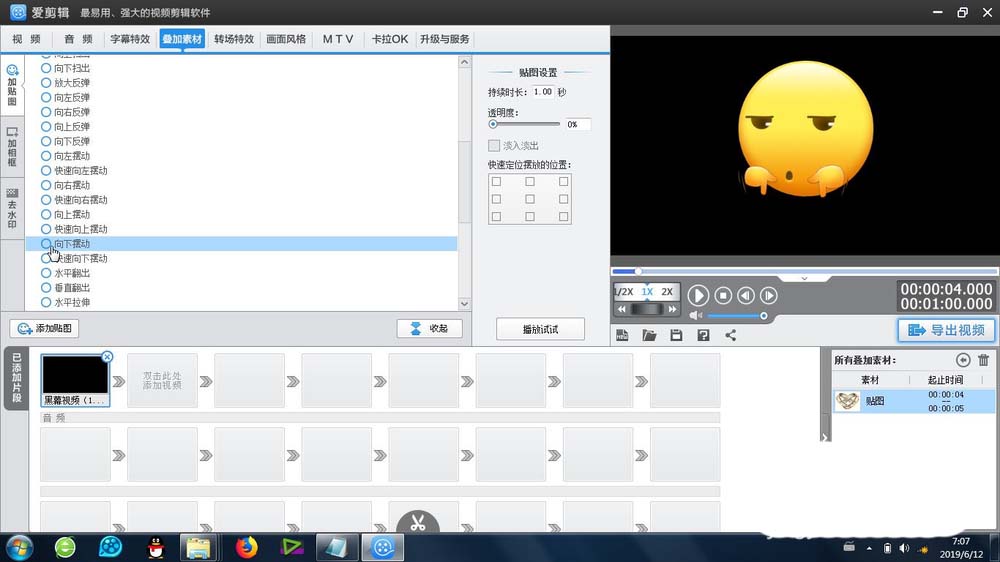Click the effect list scroll down arrow
The image size is (1000, 562).
pos(464,304)
